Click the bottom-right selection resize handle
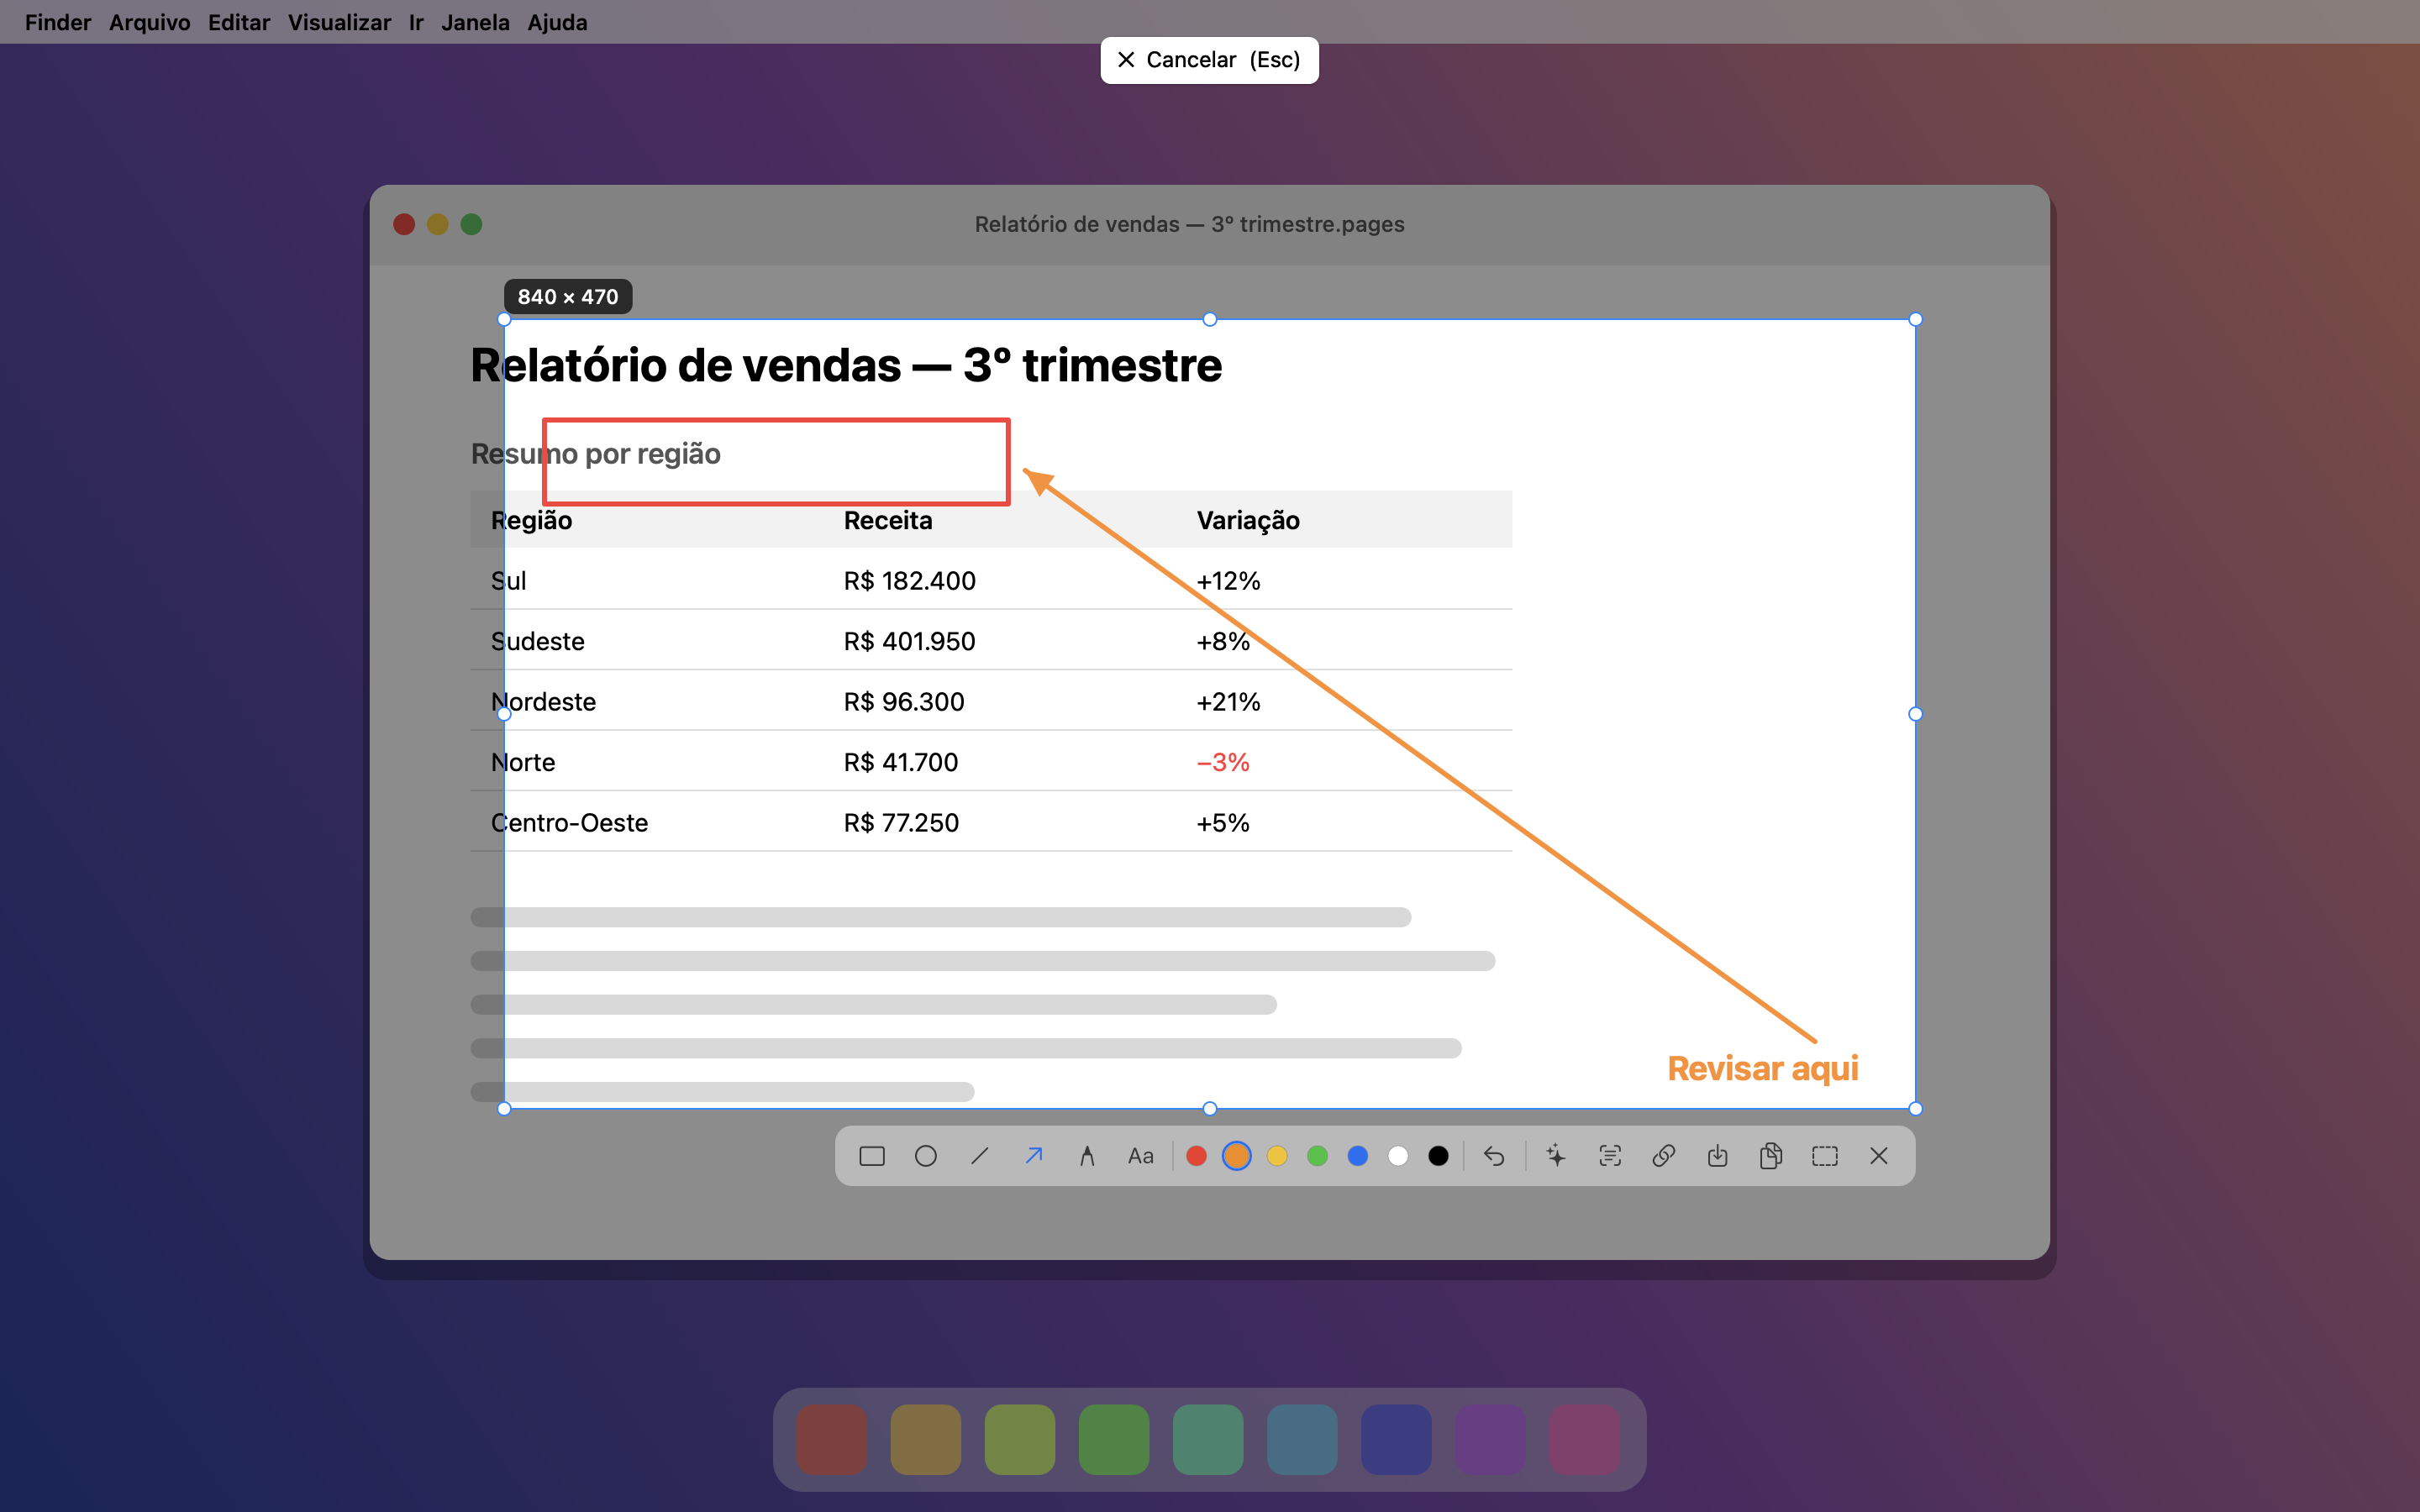Image resolution: width=2420 pixels, height=1512 pixels. point(1915,1108)
